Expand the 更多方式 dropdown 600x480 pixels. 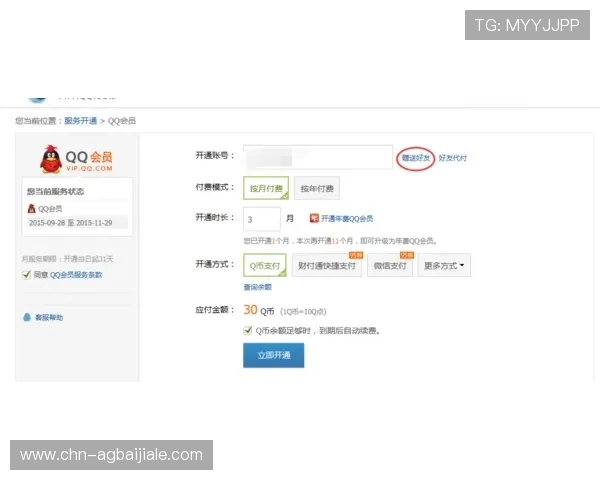(444, 265)
